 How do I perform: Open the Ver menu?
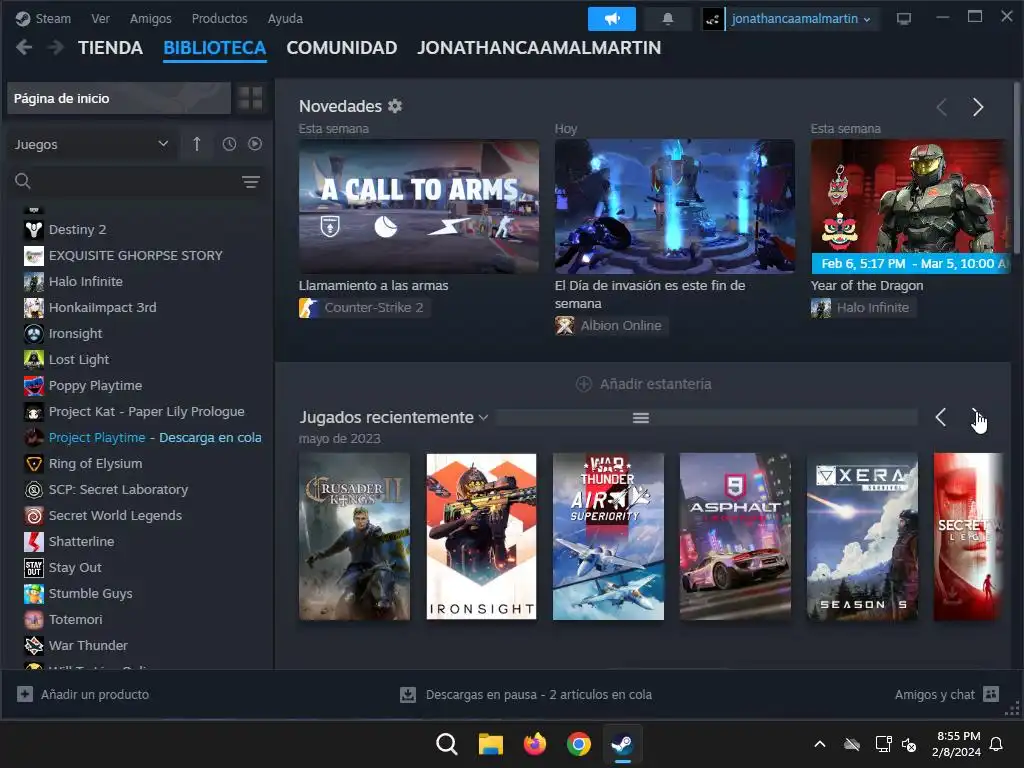[100, 18]
